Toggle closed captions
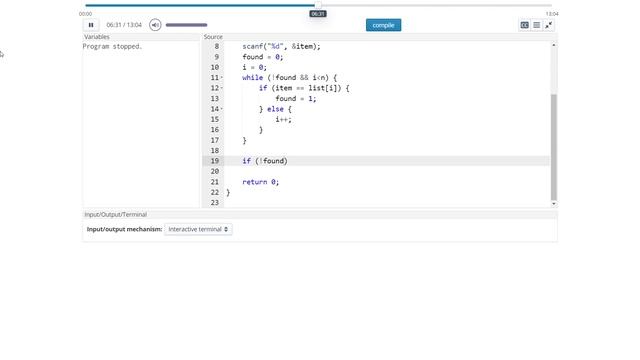The image size is (640, 360). pyautogui.click(x=524, y=25)
